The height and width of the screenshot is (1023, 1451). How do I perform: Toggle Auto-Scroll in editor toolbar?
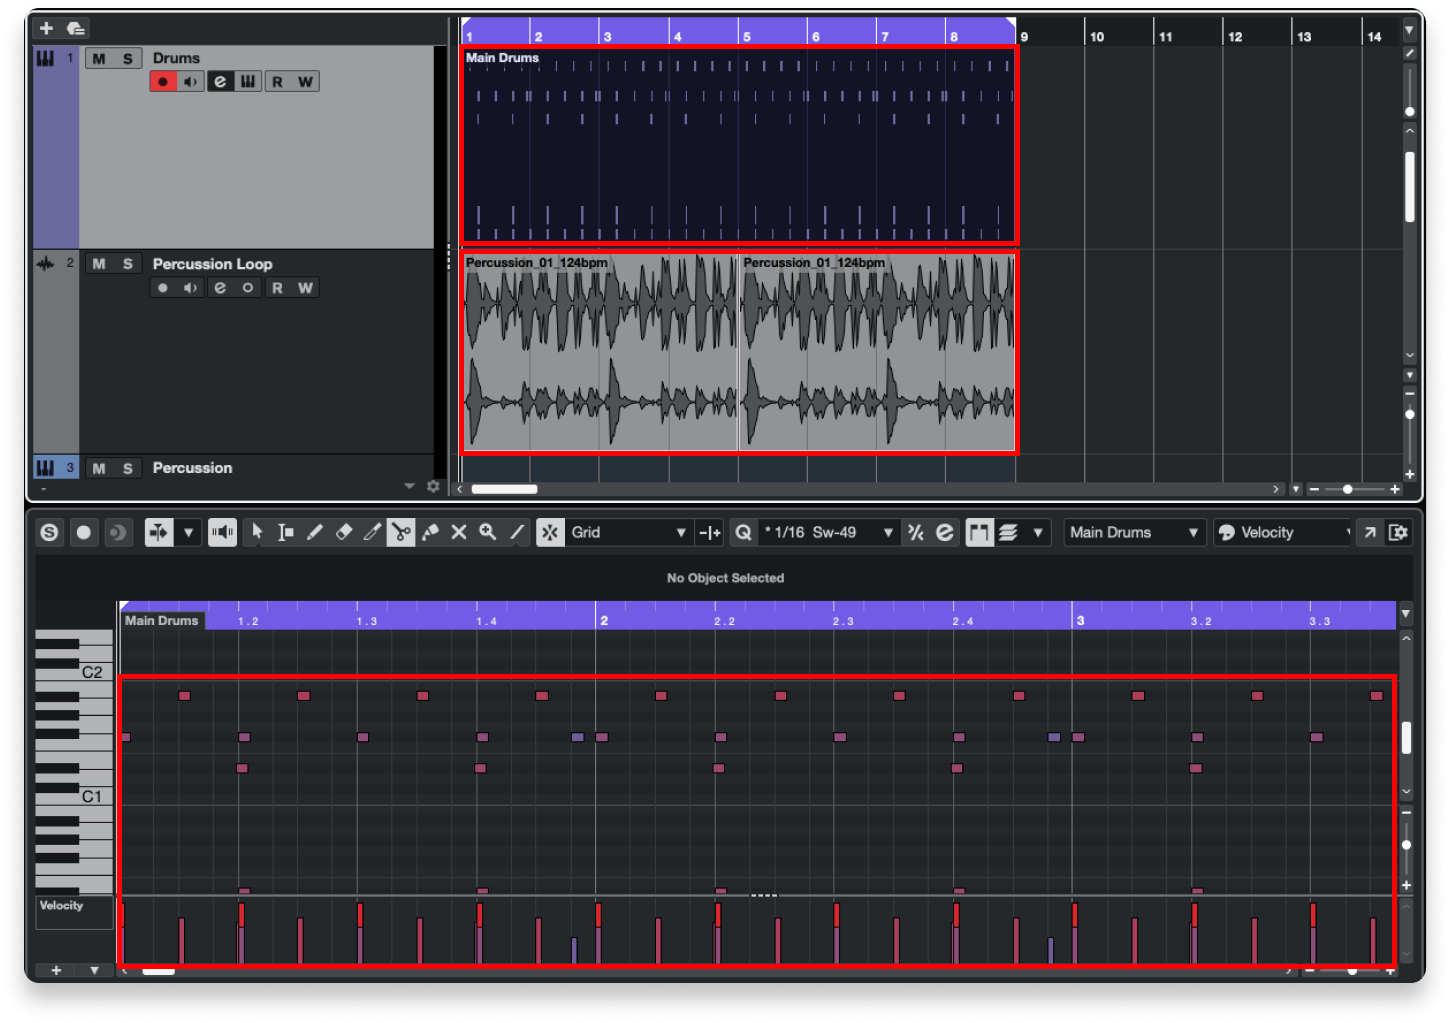tap(158, 532)
